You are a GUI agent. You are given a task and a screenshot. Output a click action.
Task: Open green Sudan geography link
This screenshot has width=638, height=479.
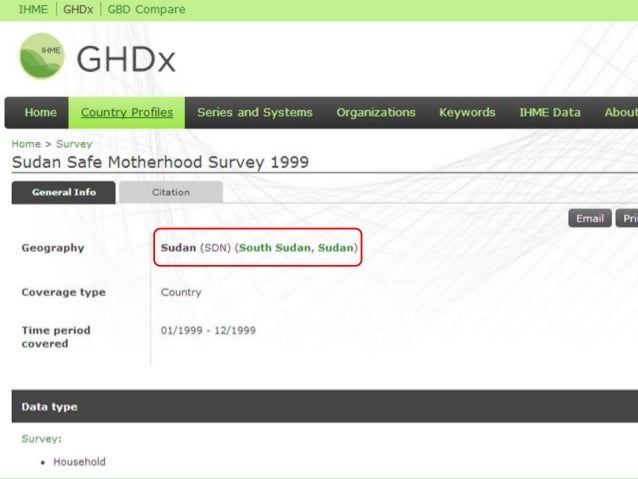[336, 247]
